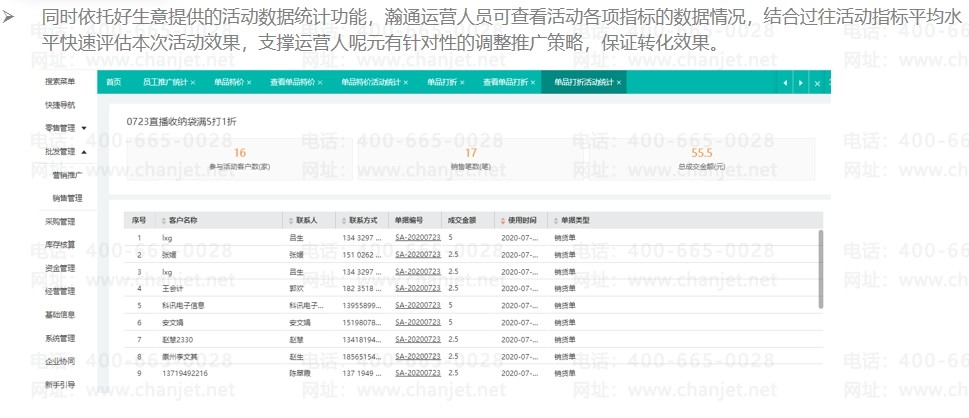969x418 pixels.
Task: Click 成交金额 column header
Action: point(461,221)
